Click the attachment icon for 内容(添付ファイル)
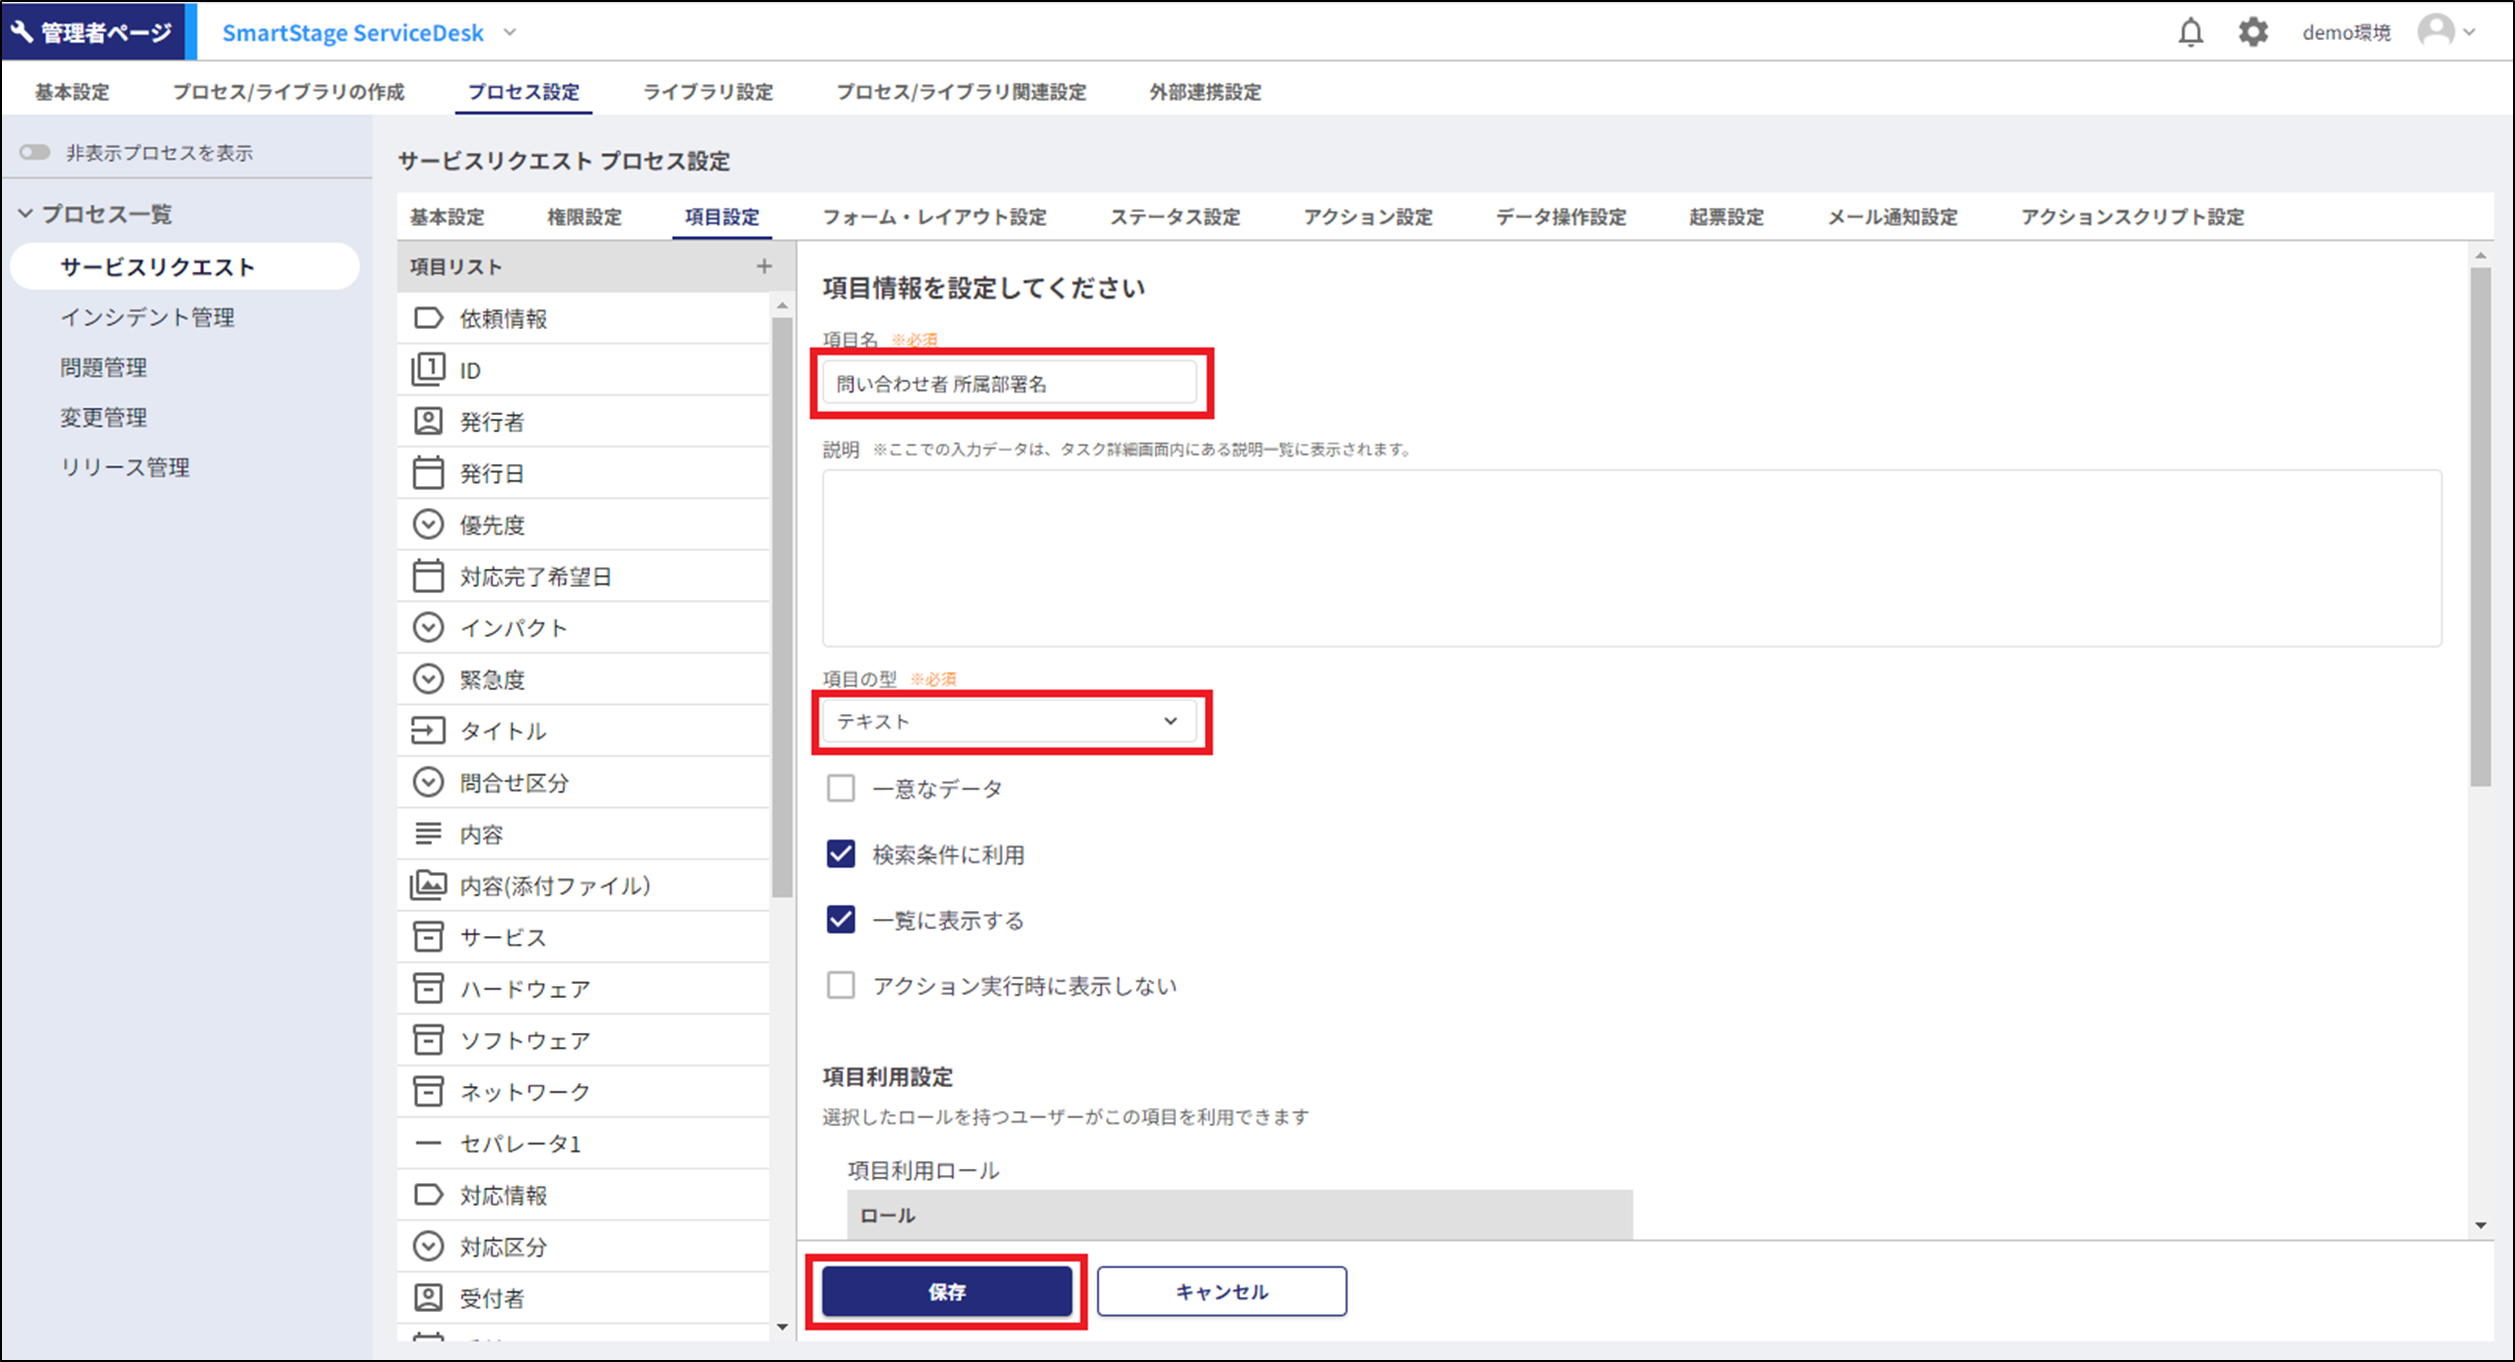This screenshot has width=2515, height=1362. [429, 884]
